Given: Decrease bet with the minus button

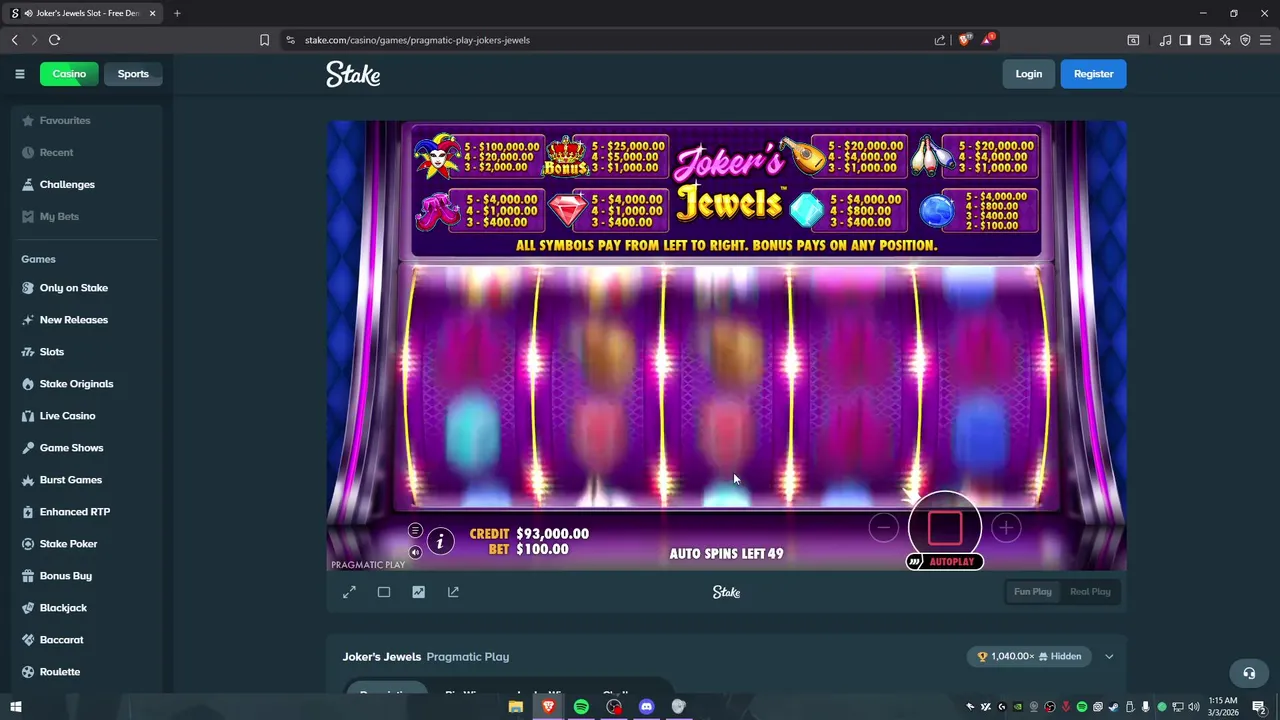Looking at the screenshot, I should coord(883,528).
